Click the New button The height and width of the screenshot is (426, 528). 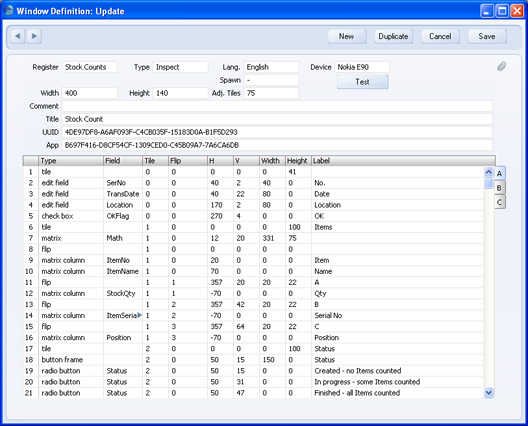click(x=346, y=36)
